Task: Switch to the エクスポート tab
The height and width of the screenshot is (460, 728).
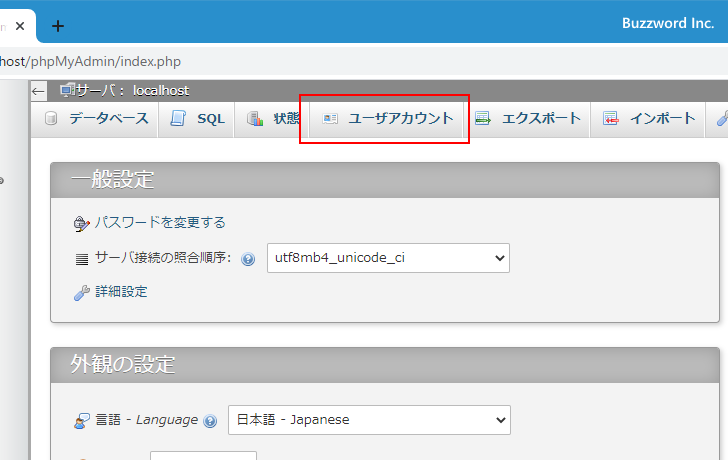Action: [x=527, y=119]
